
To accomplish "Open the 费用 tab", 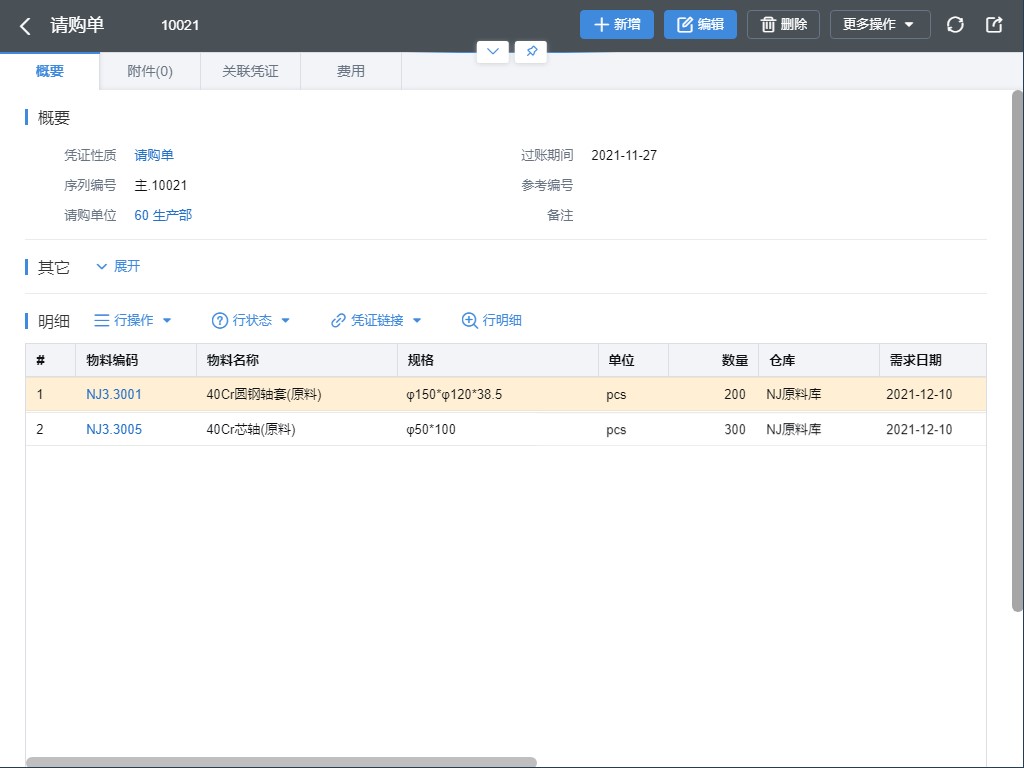I will point(351,71).
